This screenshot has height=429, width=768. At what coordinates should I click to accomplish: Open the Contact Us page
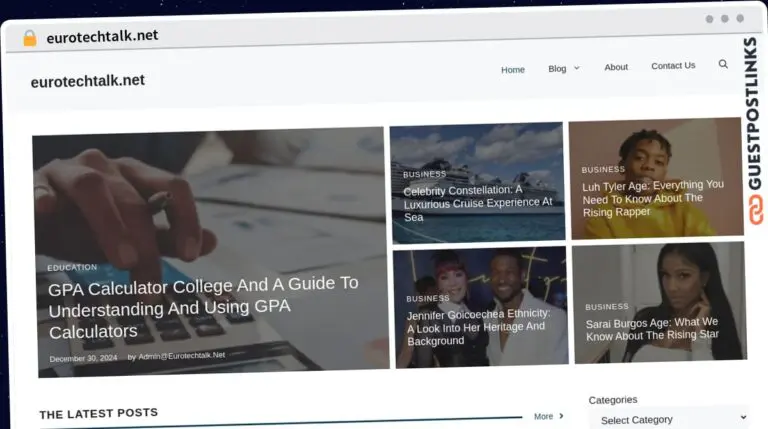pyautogui.click(x=673, y=66)
